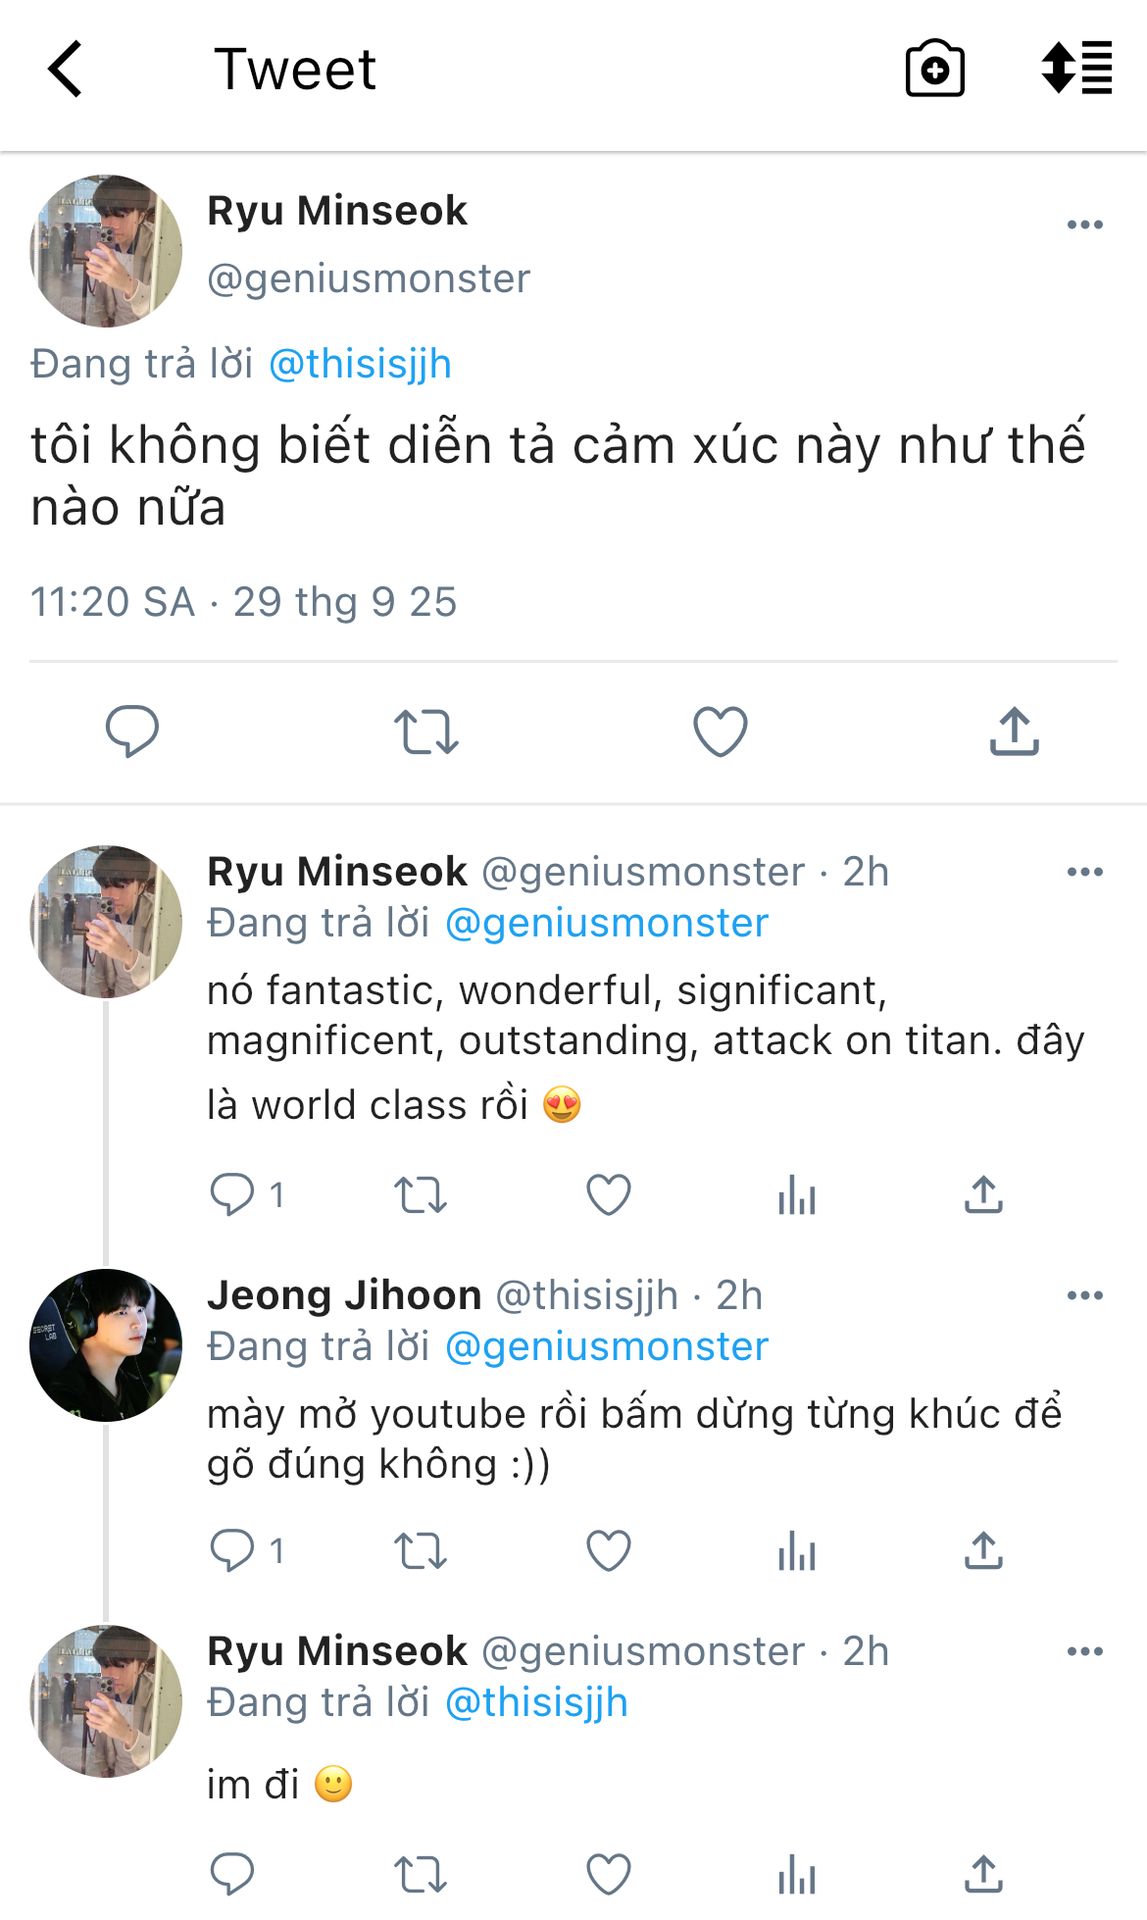This screenshot has width=1147, height=1920.
Task: Open three-dot menu on Jeong Jihoon's reply
Action: 1084,1296
